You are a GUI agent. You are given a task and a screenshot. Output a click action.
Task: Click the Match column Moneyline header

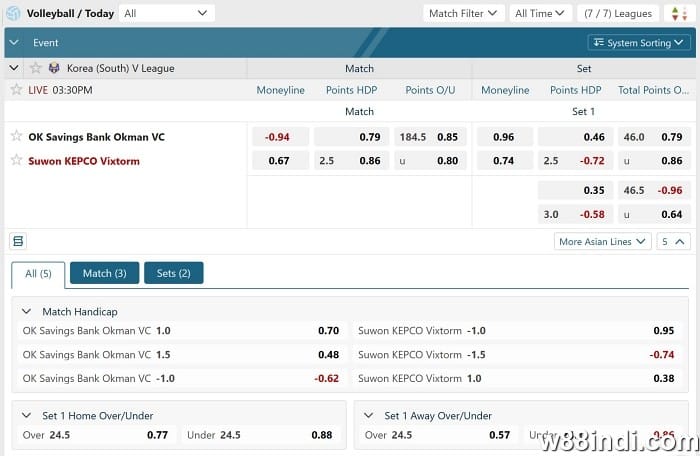[x=280, y=90]
